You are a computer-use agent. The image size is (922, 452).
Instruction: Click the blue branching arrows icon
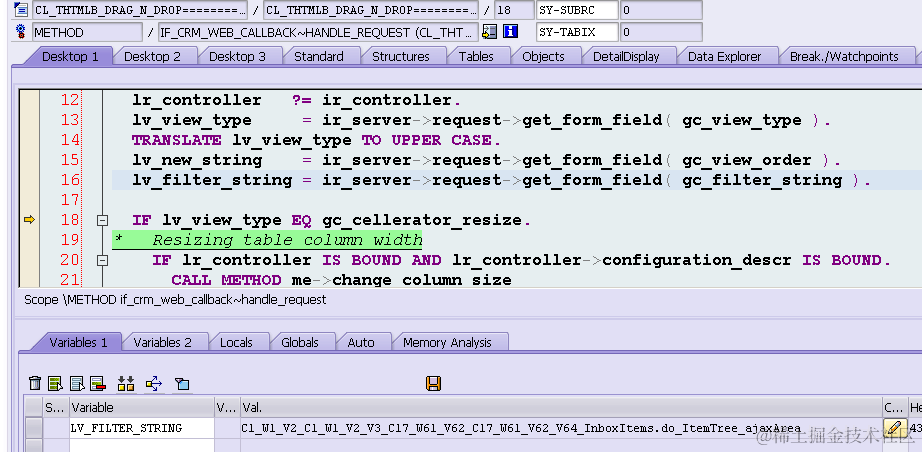click(154, 384)
